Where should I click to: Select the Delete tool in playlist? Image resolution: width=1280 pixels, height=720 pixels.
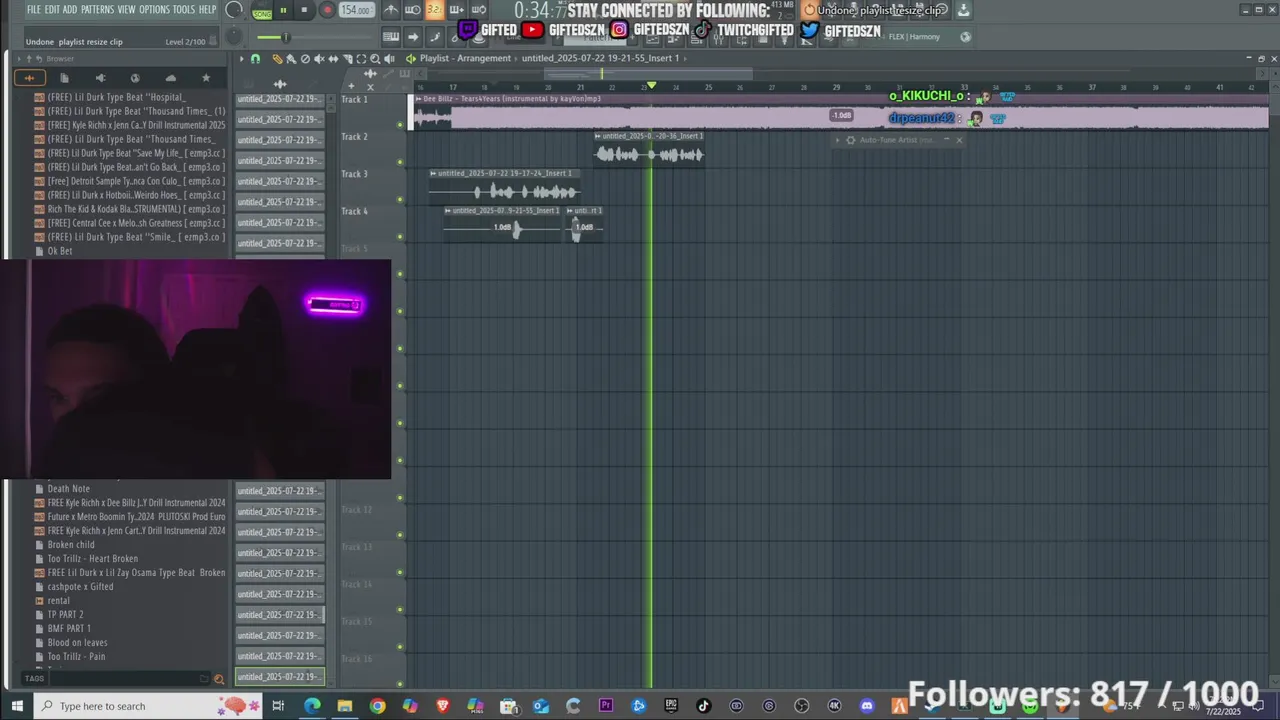tap(305, 59)
